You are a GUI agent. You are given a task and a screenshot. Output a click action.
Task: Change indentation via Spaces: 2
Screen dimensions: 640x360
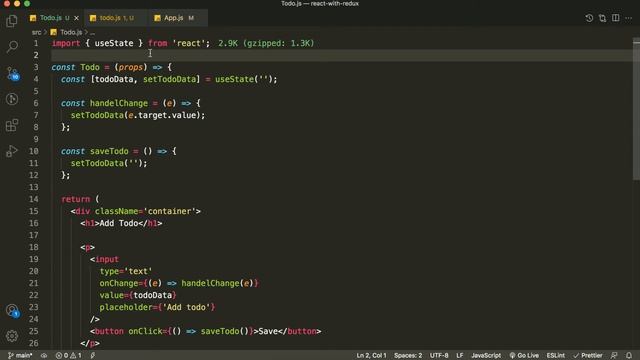[408, 356]
